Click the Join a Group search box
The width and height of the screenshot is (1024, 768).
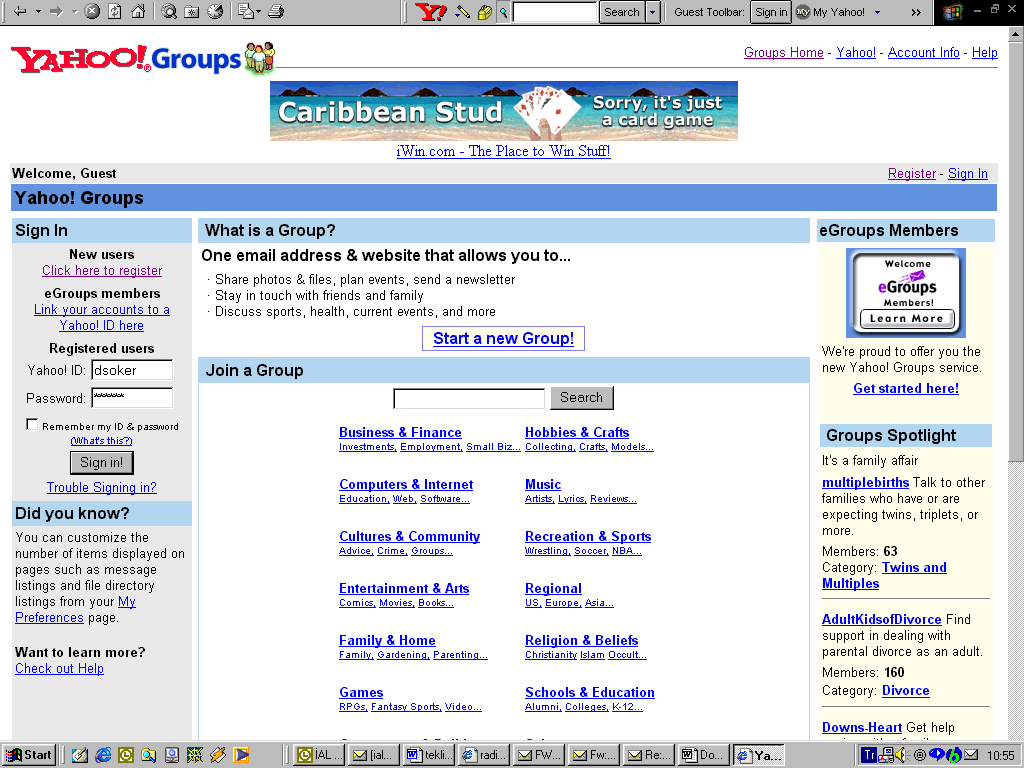[x=469, y=398]
